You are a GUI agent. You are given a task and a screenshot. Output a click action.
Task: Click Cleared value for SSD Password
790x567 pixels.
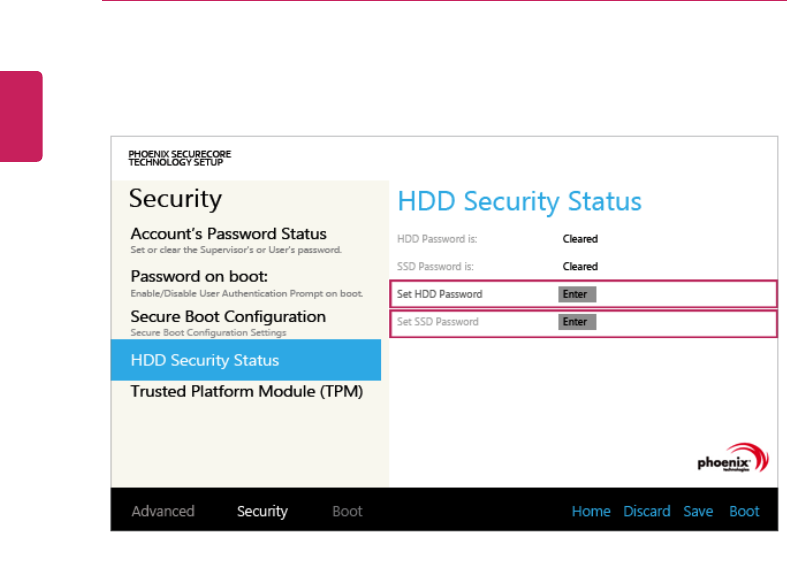(580, 267)
